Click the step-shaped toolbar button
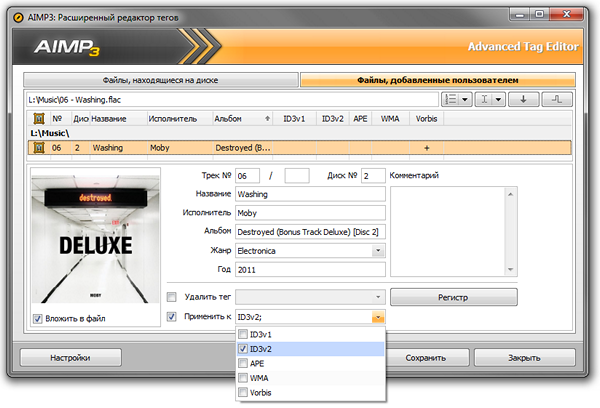This screenshot has width=600, height=408. click(x=557, y=100)
